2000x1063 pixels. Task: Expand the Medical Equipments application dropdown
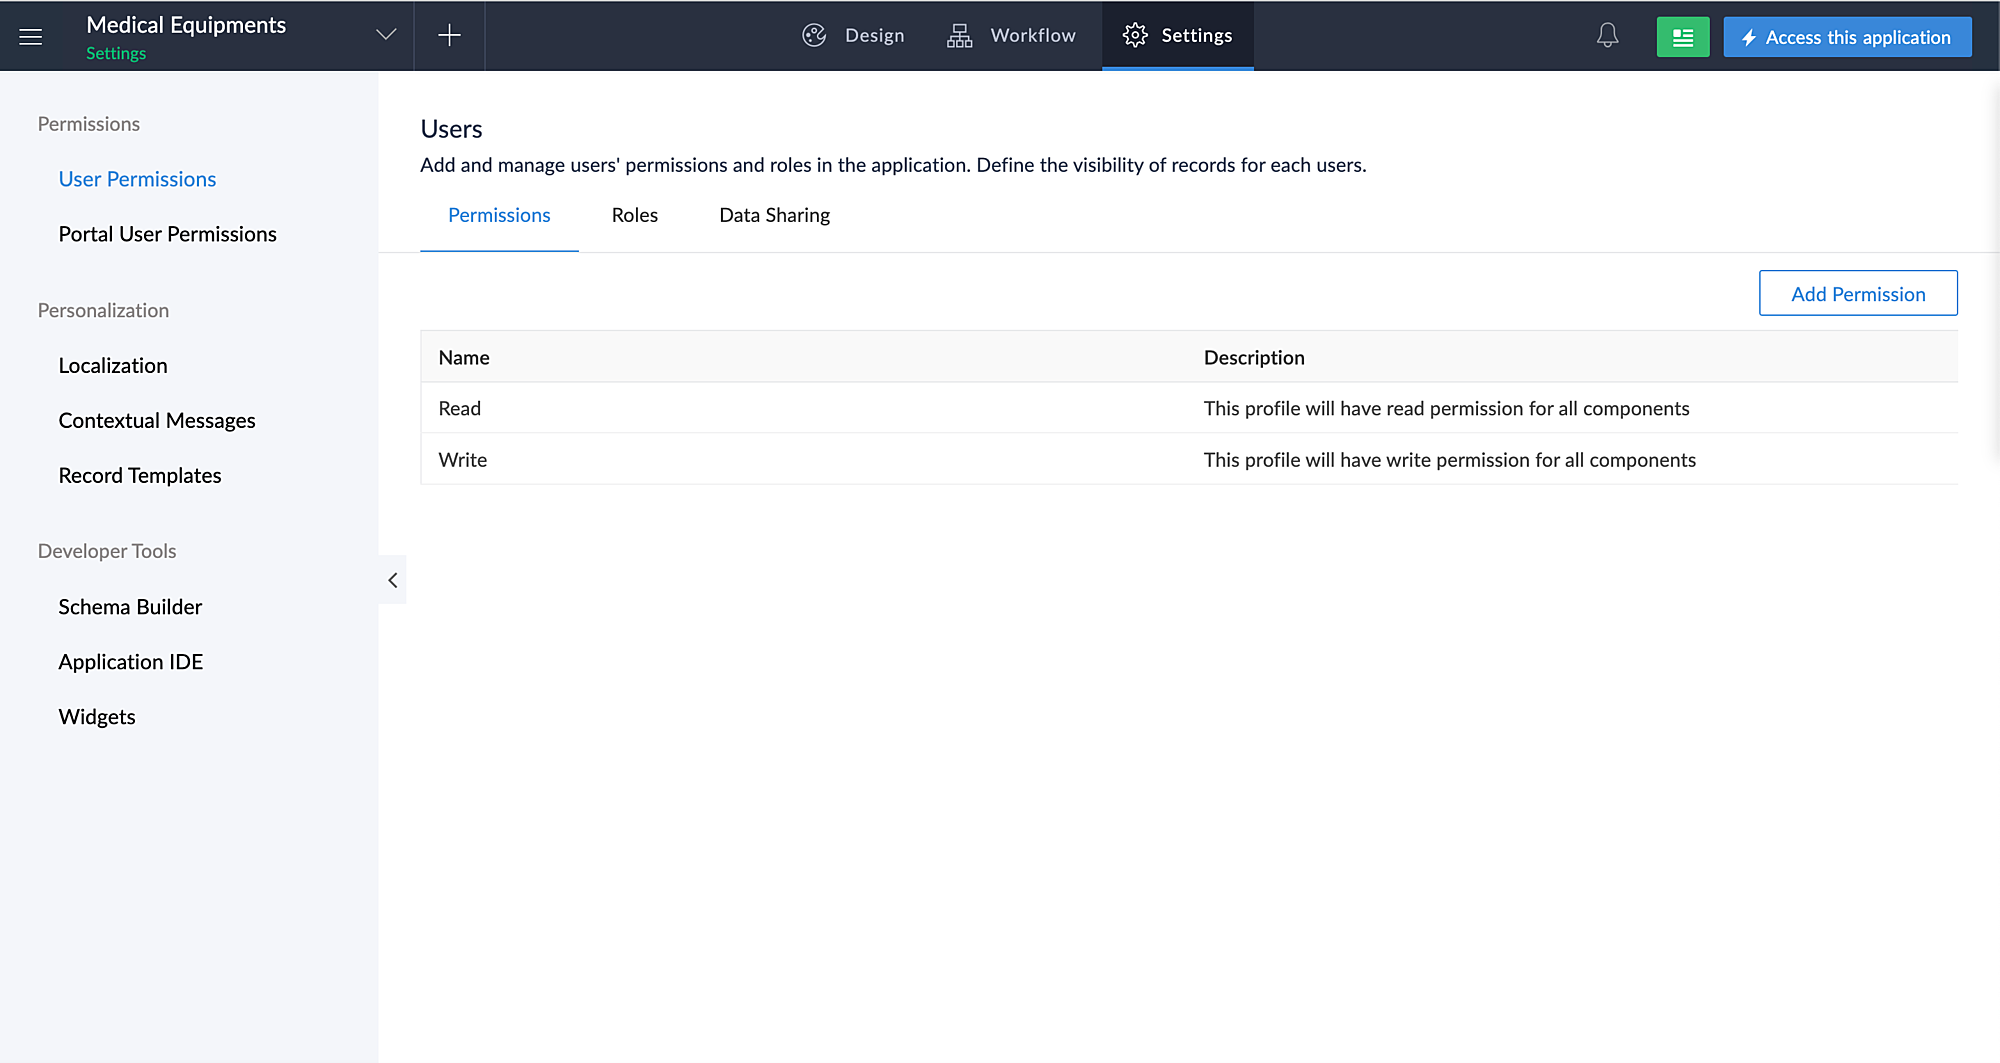[x=386, y=35]
